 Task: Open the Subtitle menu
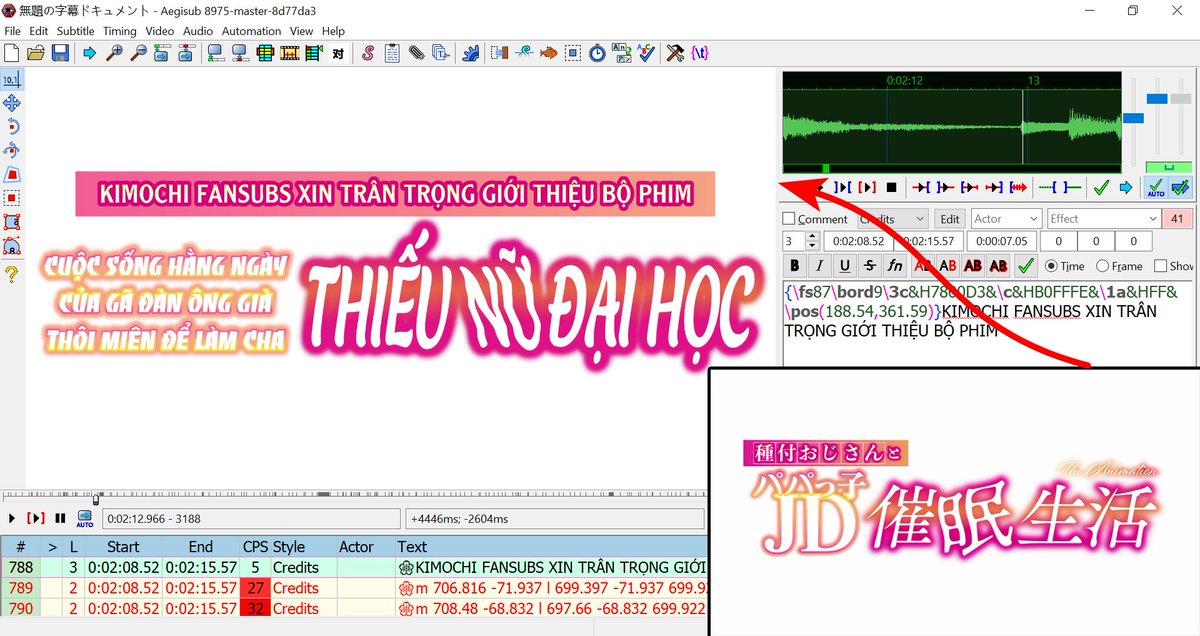(76, 31)
